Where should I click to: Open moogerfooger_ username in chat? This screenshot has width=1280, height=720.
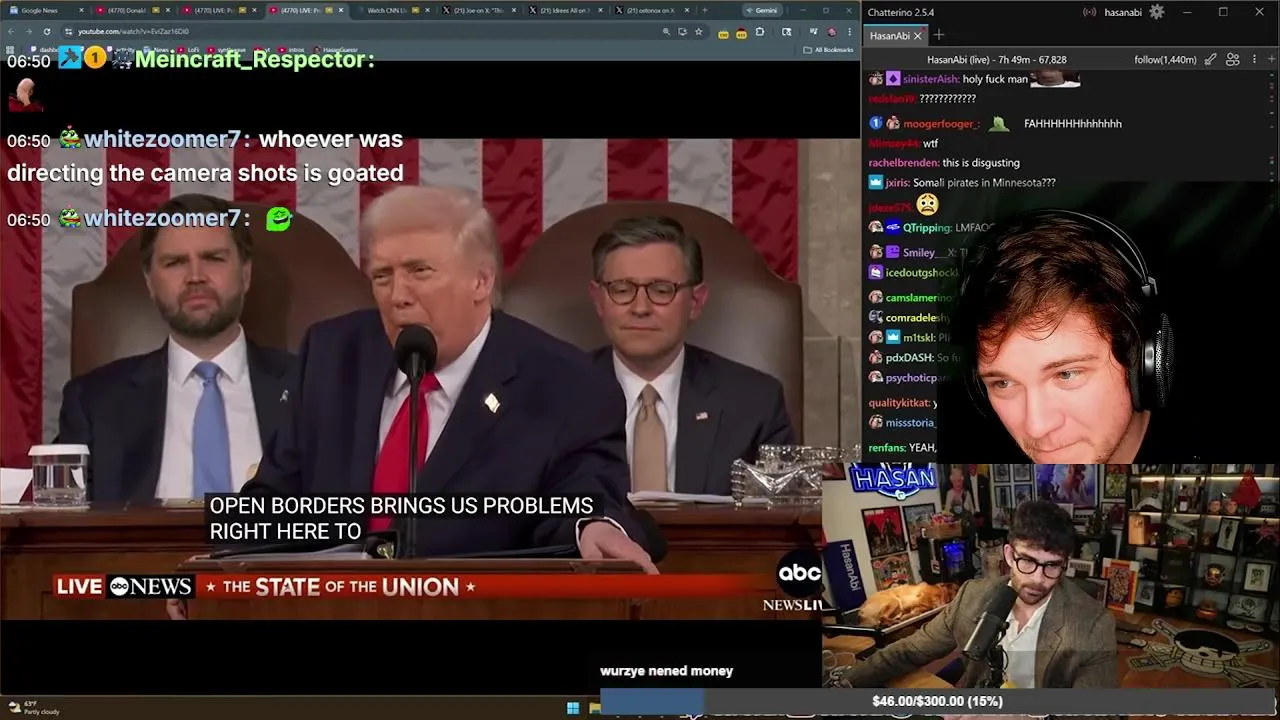[941, 124]
